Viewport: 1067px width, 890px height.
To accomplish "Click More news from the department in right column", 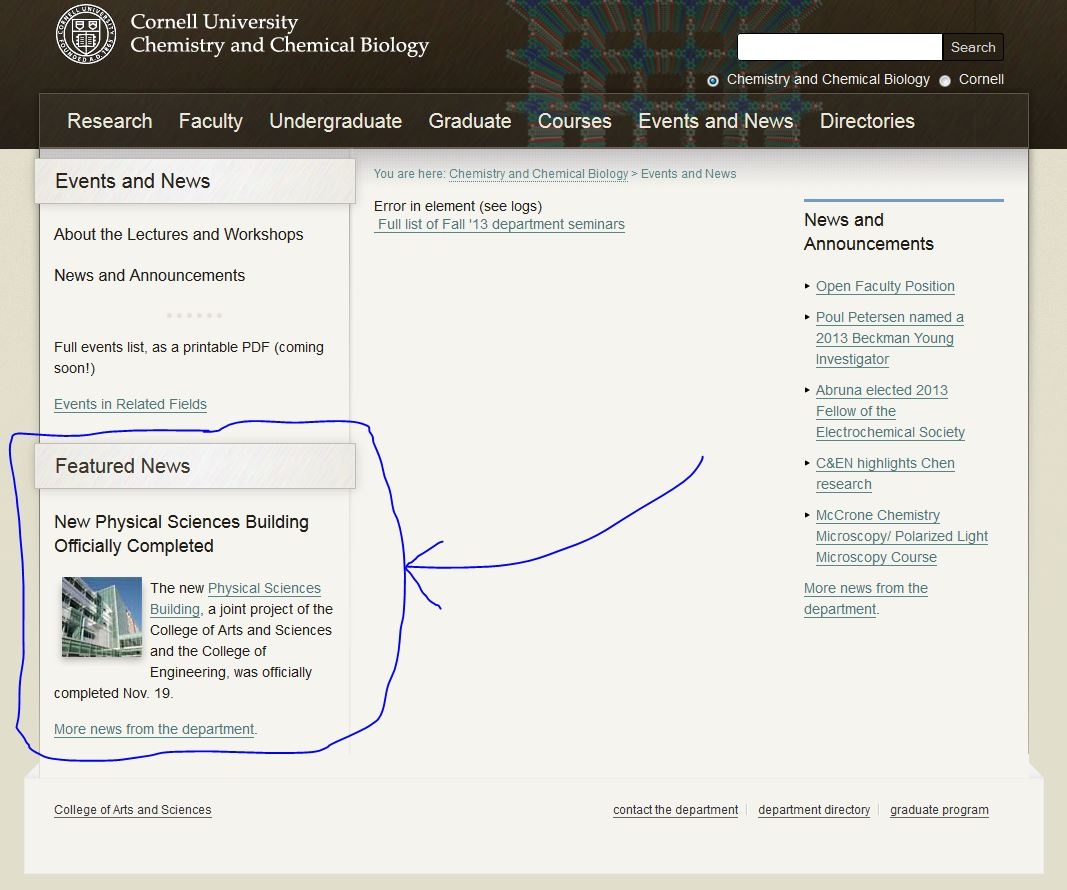I will [x=866, y=599].
